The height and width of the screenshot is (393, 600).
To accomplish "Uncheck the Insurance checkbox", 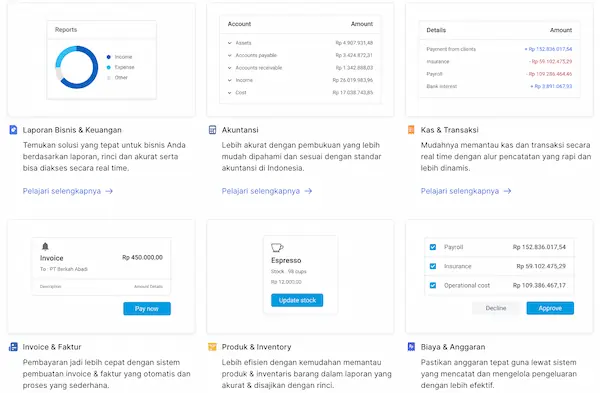I will pyautogui.click(x=433, y=266).
